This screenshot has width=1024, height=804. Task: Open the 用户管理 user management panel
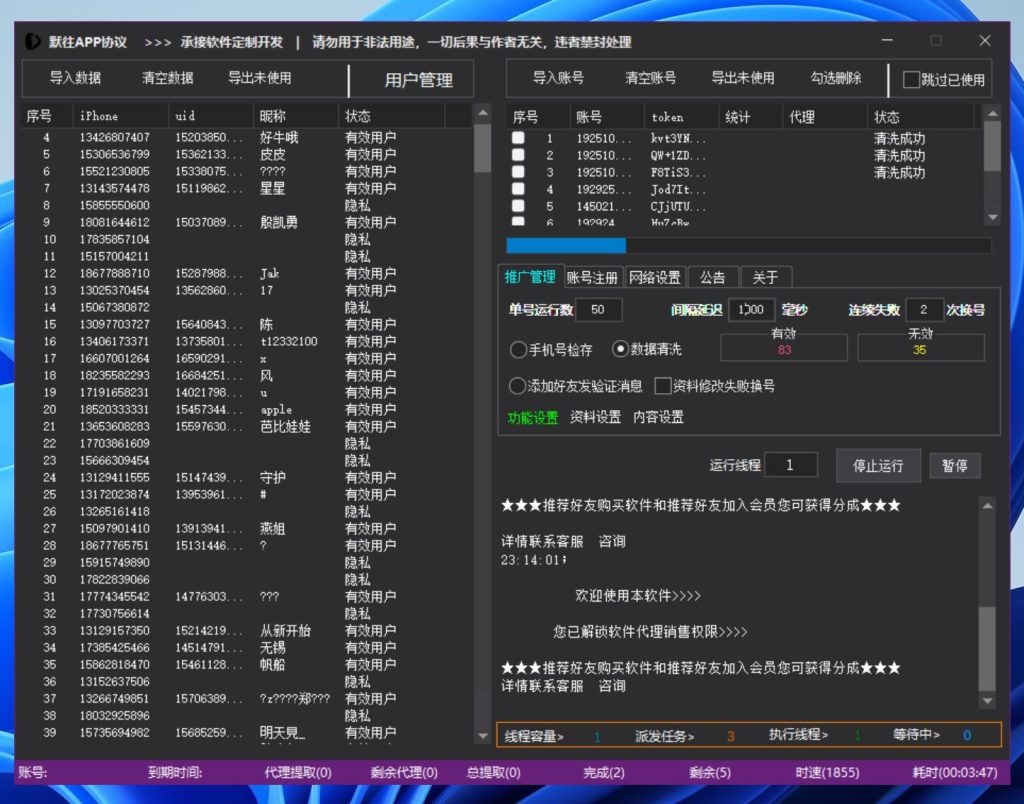tap(418, 80)
